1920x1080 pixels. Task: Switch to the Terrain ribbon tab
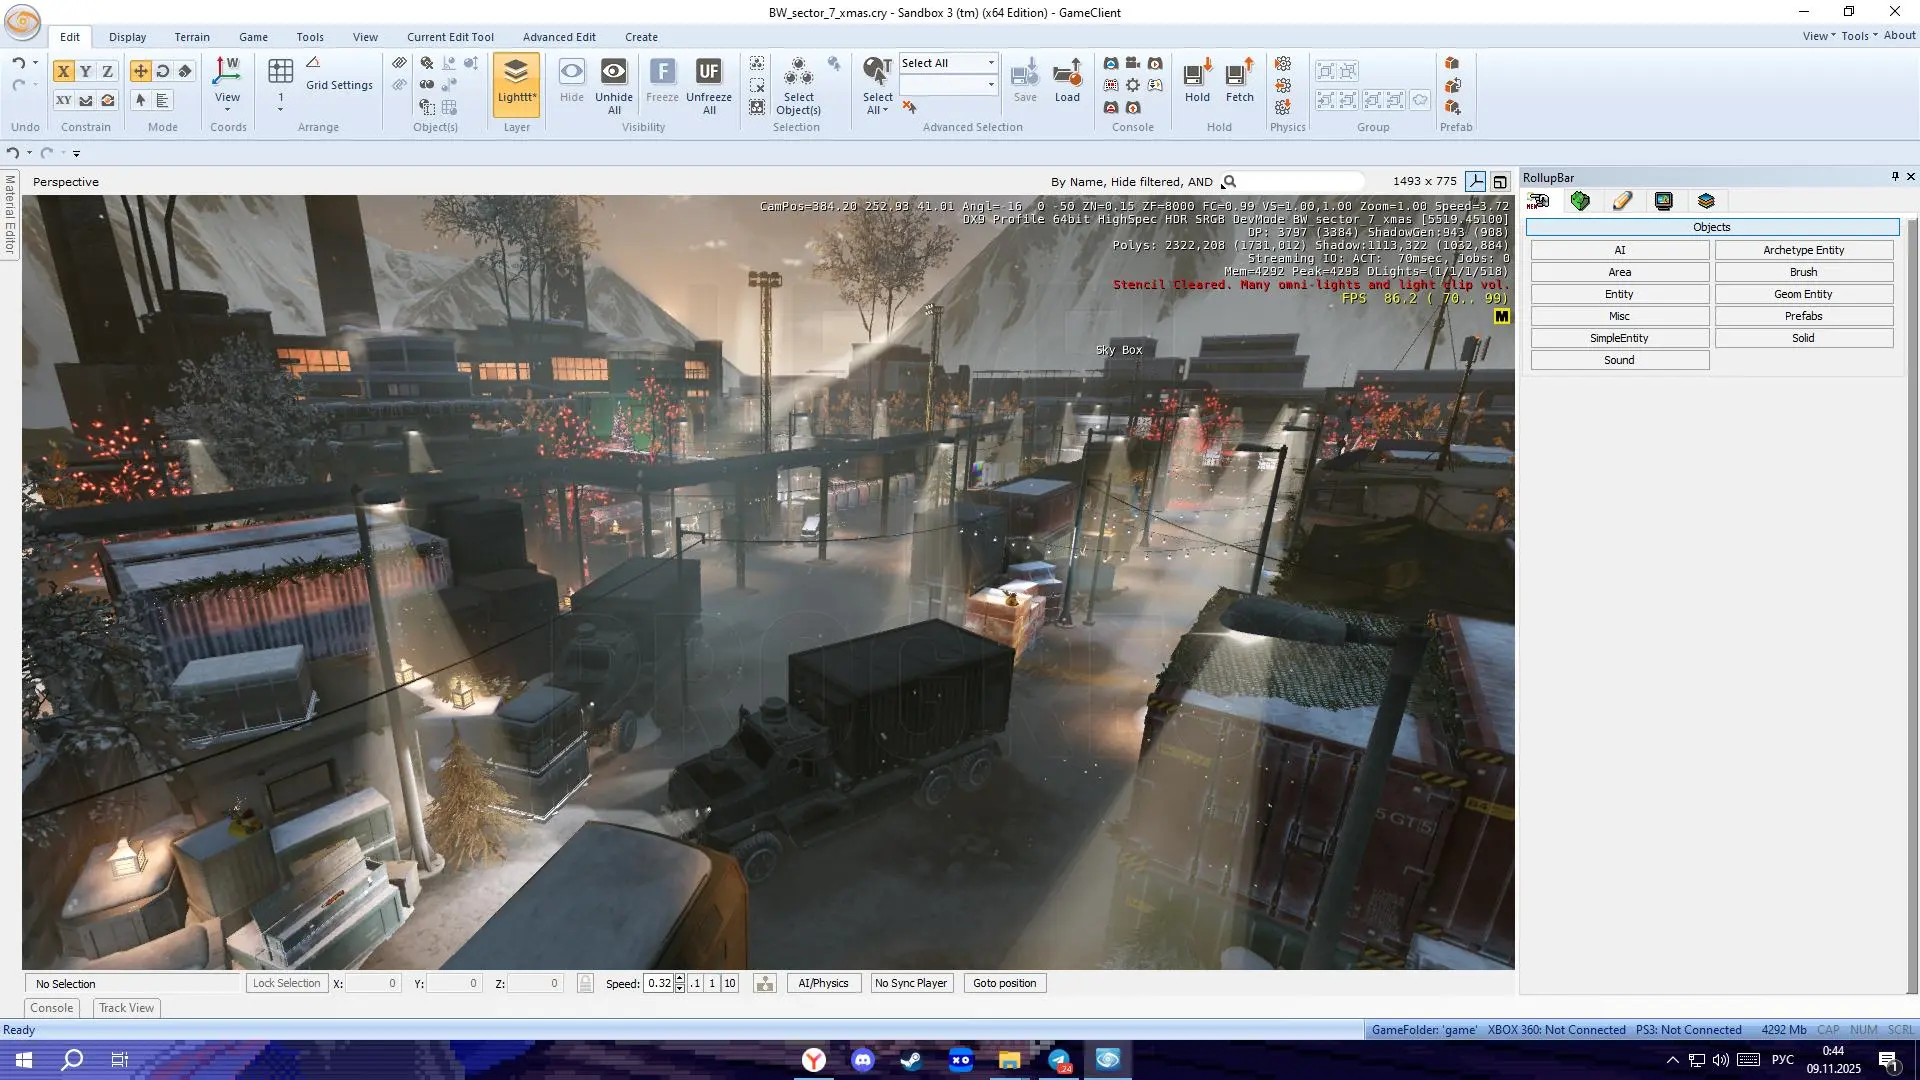(x=192, y=37)
